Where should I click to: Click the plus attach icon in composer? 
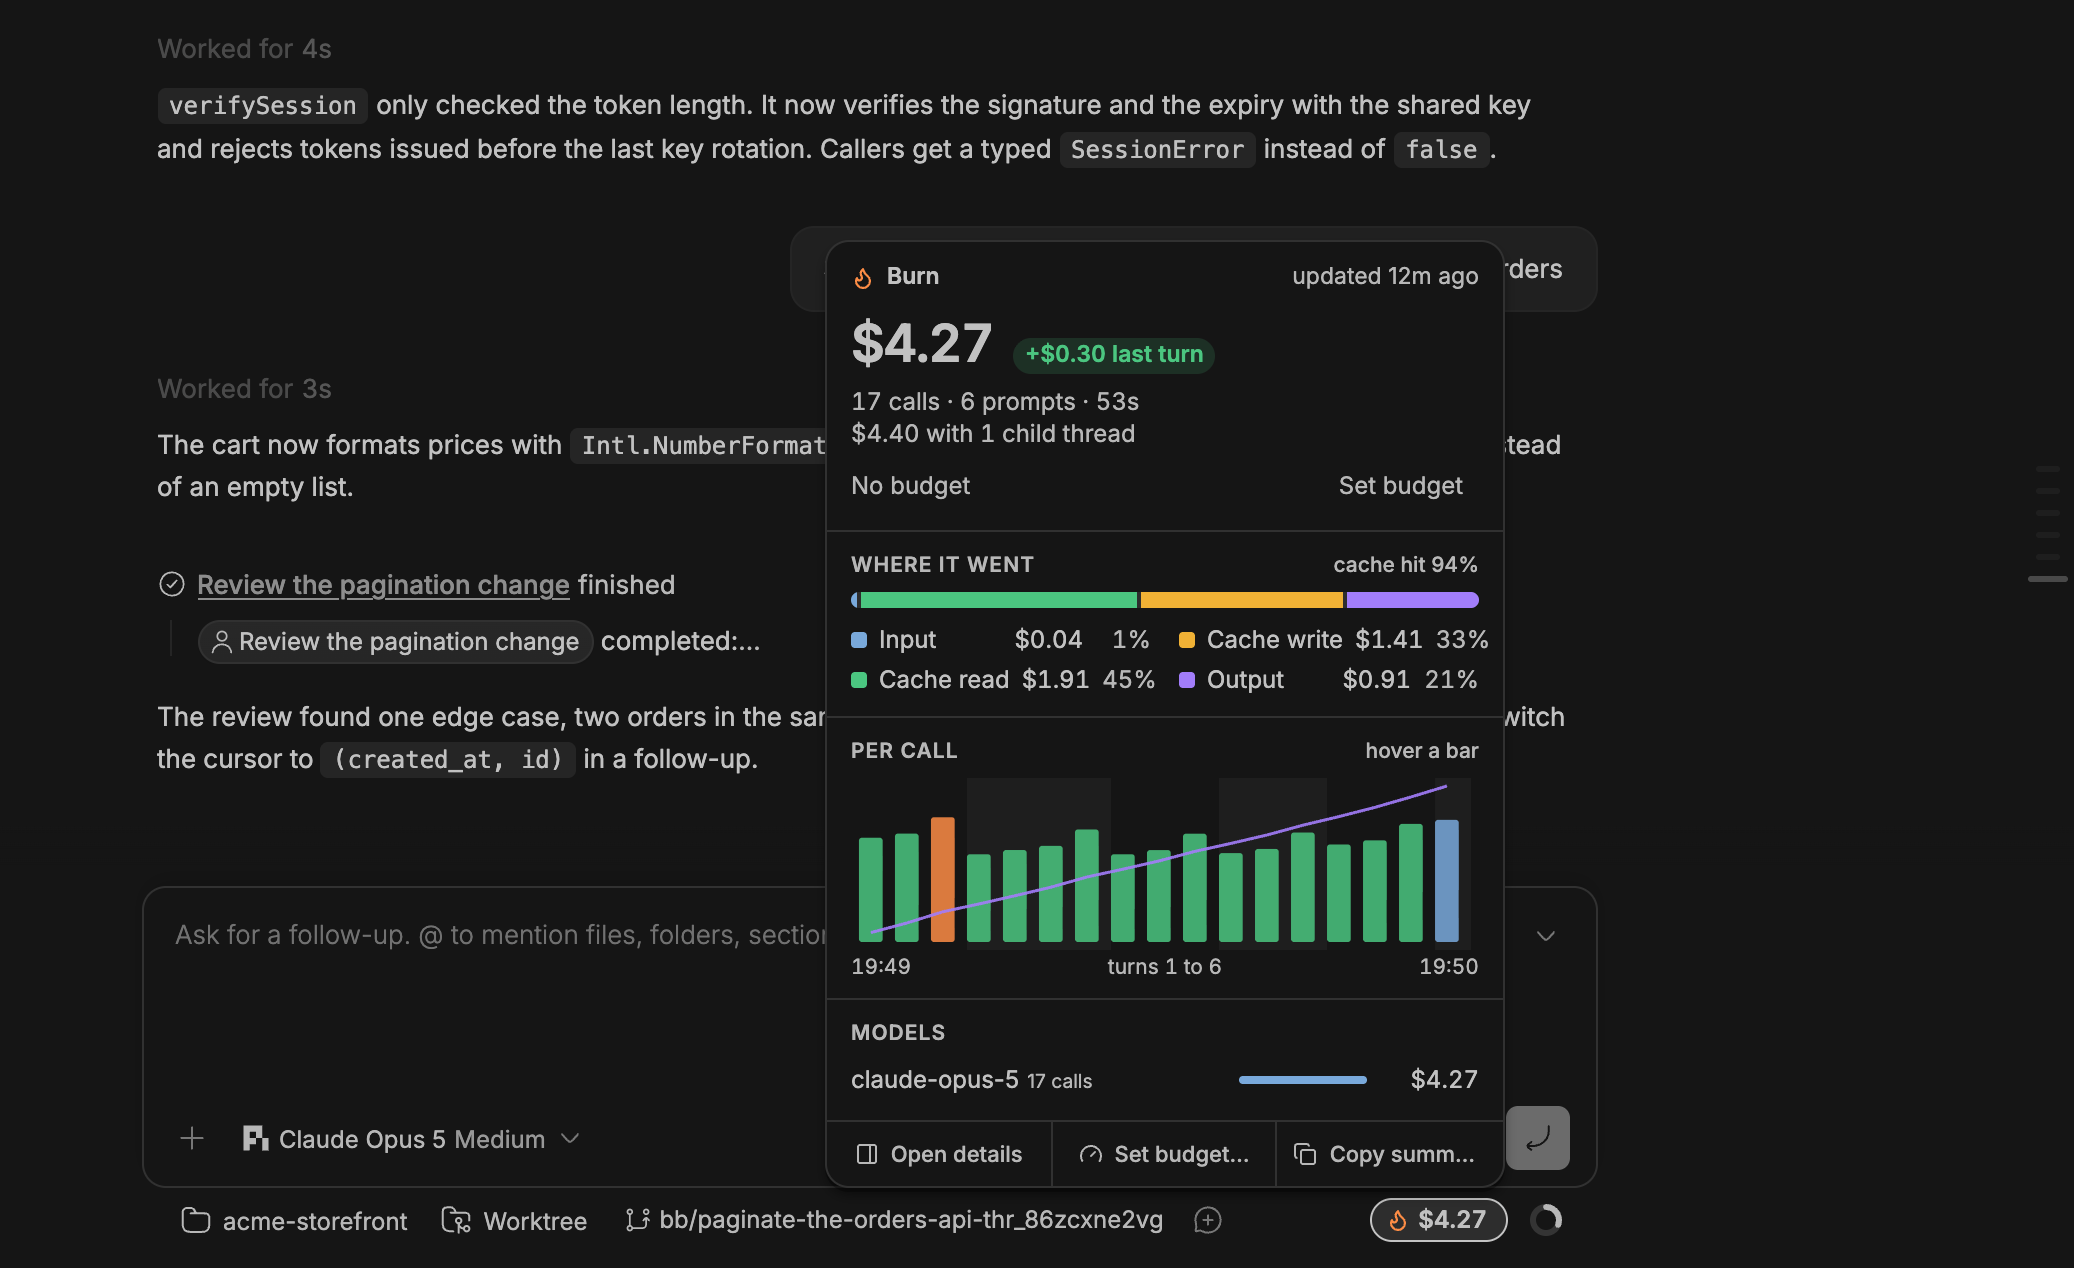click(192, 1138)
